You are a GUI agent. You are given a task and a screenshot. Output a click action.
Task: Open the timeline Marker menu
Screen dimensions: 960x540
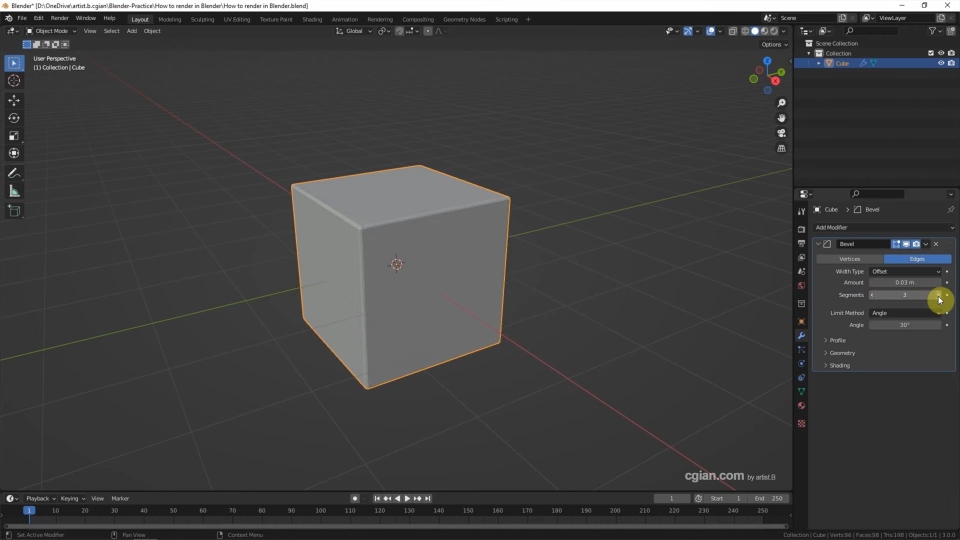pos(120,498)
